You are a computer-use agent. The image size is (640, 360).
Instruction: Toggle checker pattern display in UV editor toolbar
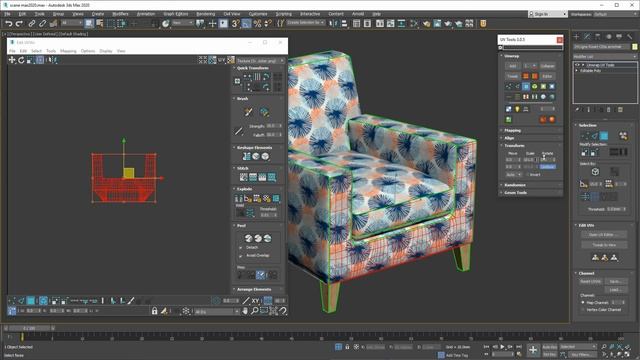231,60
